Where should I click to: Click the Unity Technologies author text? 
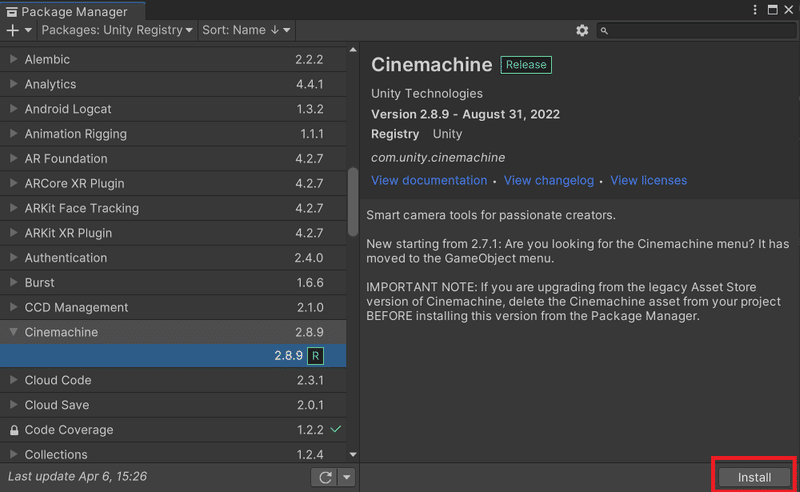point(427,93)
